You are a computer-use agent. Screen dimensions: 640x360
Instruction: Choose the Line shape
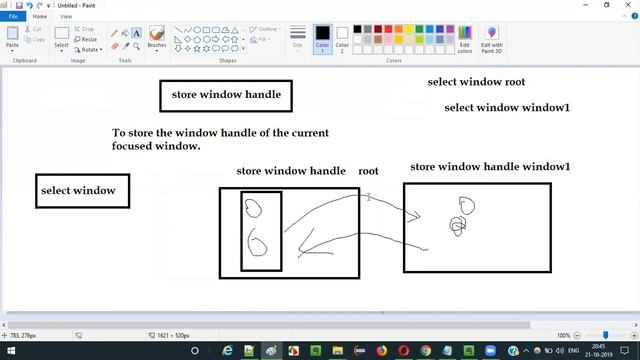tap(178, 30)
